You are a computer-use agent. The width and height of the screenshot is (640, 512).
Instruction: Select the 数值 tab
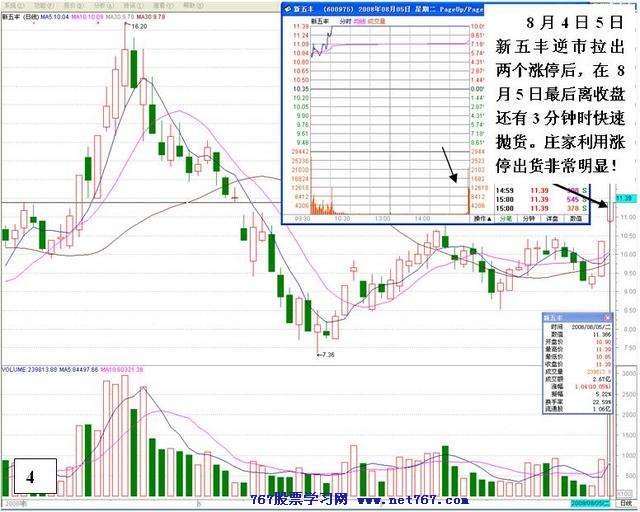578,218
